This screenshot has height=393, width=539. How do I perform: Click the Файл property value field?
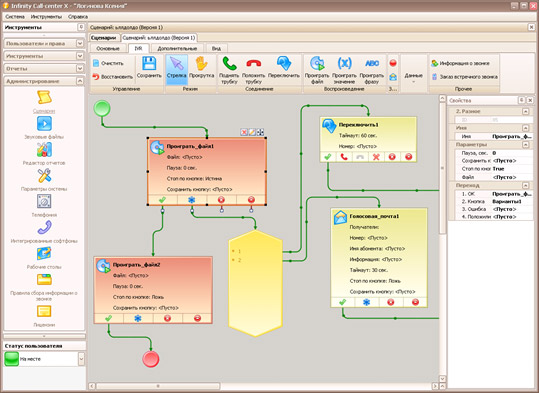point(512,177)
